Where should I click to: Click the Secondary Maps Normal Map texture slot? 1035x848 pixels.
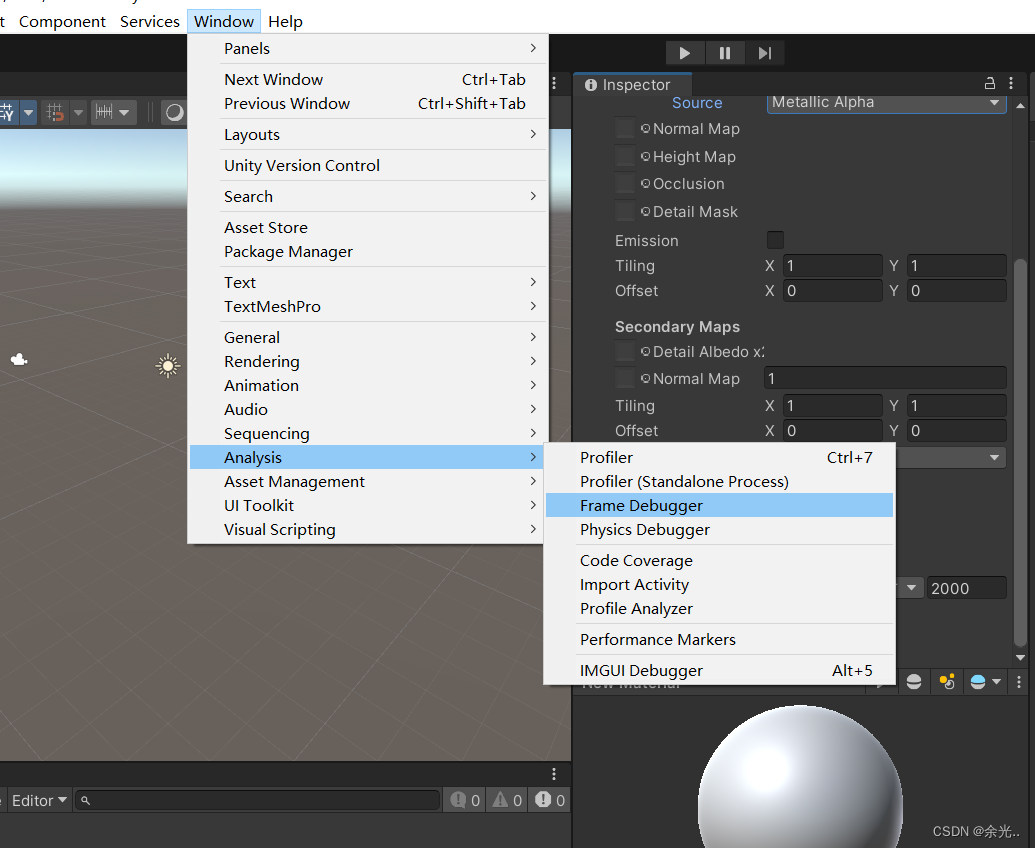pyautogui.click(x=624, y=378)
